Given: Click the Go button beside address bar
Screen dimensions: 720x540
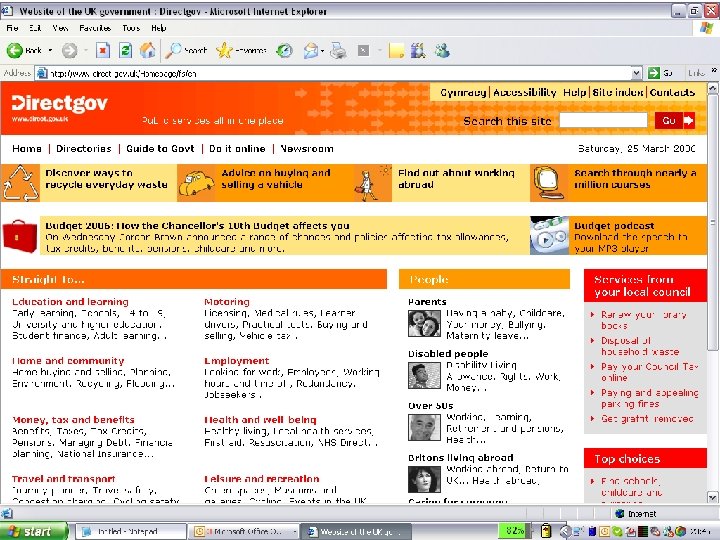Looking at the screenshot, I should coord(660,73).
